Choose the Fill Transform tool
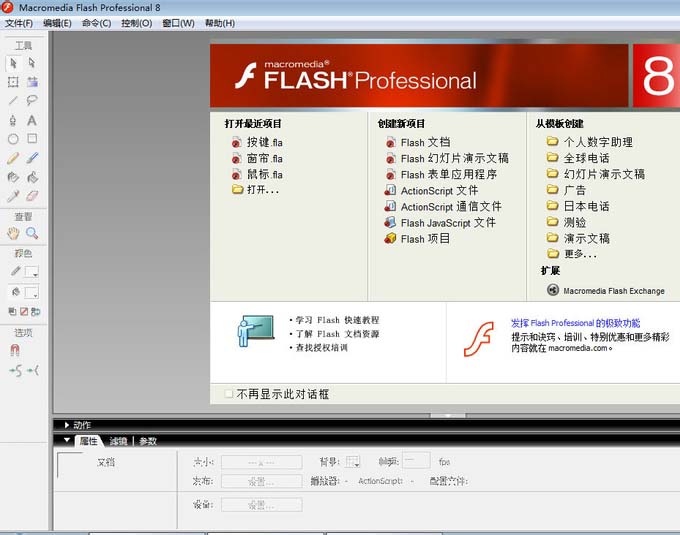 pyautogui.click(x=32, y=82)
